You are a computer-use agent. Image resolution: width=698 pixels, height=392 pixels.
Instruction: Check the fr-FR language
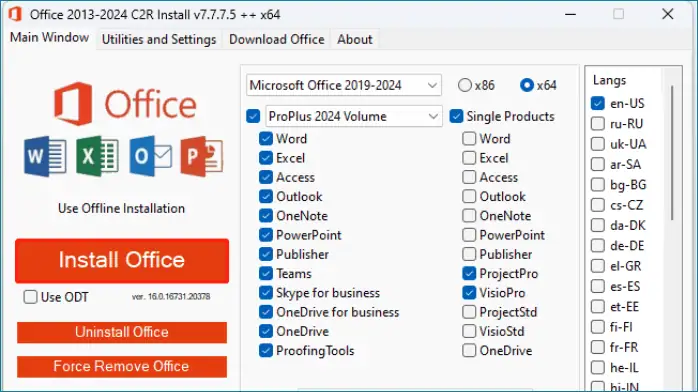coord(597,347)
